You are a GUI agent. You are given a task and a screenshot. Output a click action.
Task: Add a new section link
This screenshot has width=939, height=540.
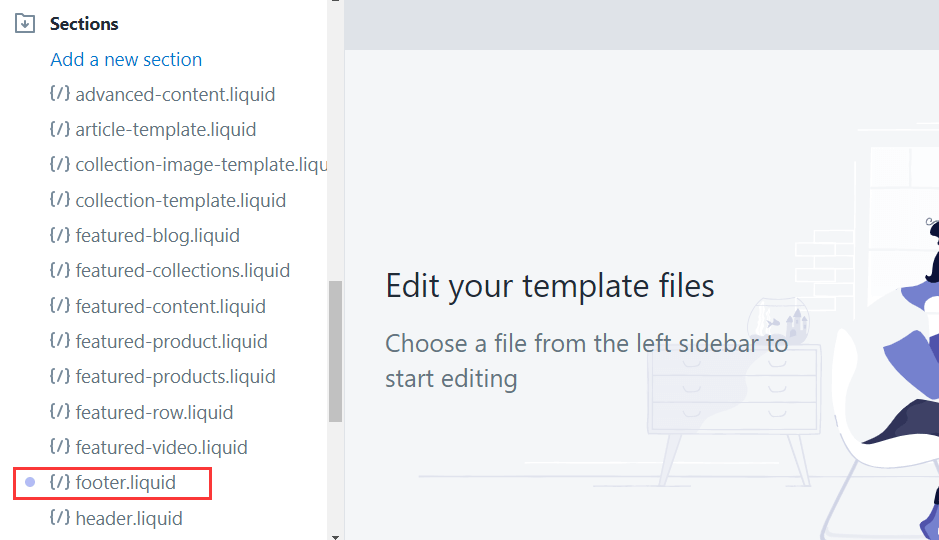[x=126, y=59]
